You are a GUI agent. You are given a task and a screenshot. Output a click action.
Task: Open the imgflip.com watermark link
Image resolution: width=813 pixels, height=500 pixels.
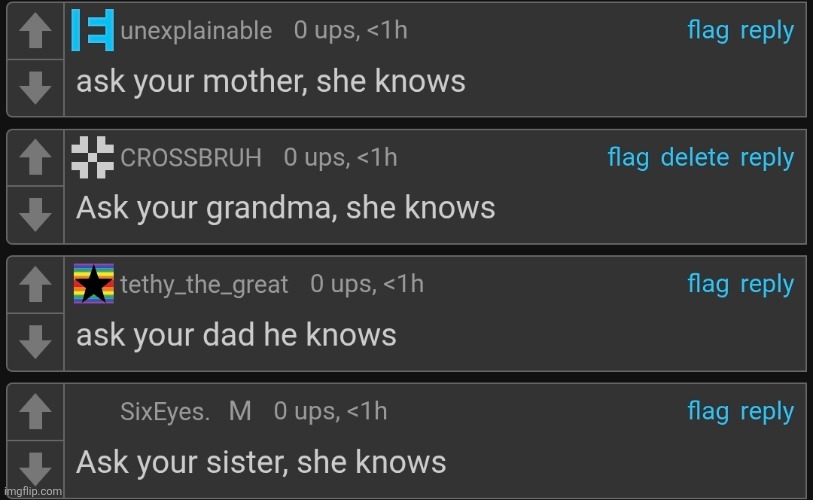[x=33, y=491]
